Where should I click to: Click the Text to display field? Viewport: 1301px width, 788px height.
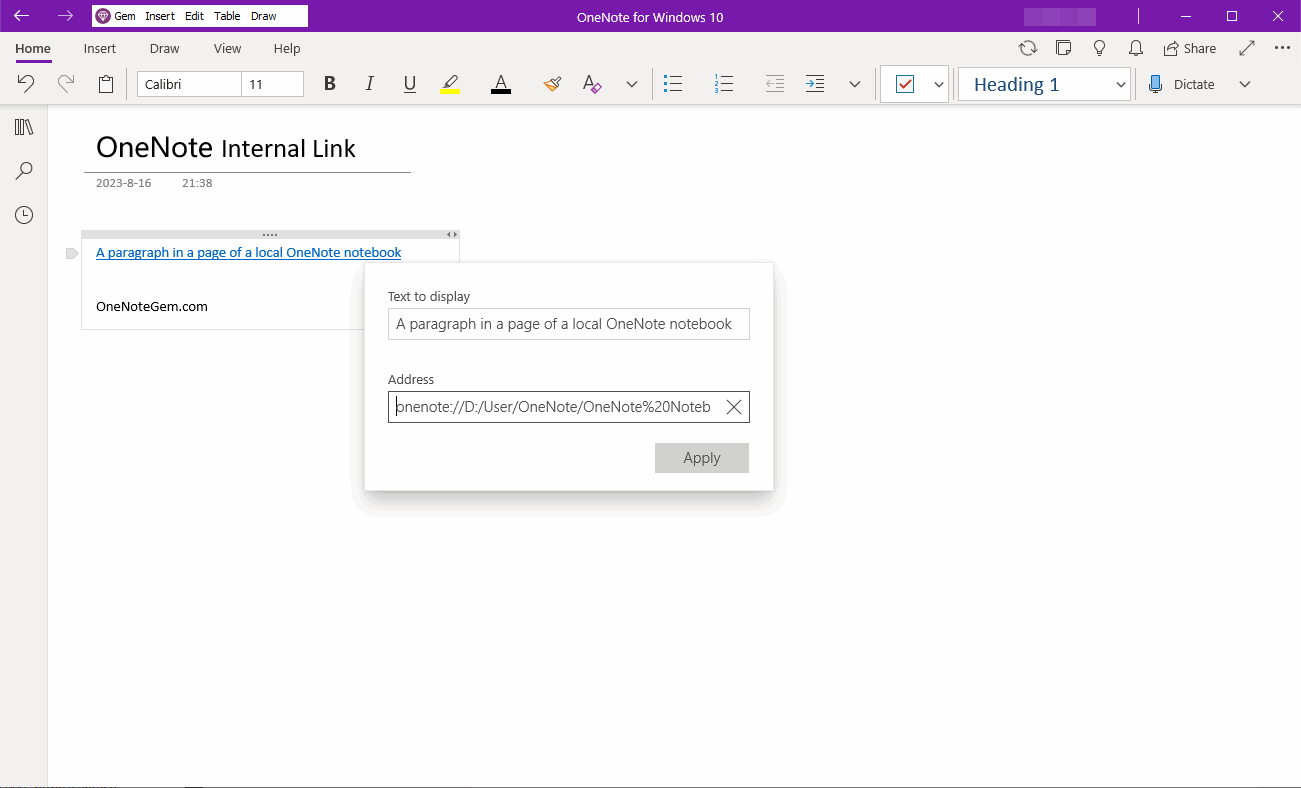click(569, 324)
